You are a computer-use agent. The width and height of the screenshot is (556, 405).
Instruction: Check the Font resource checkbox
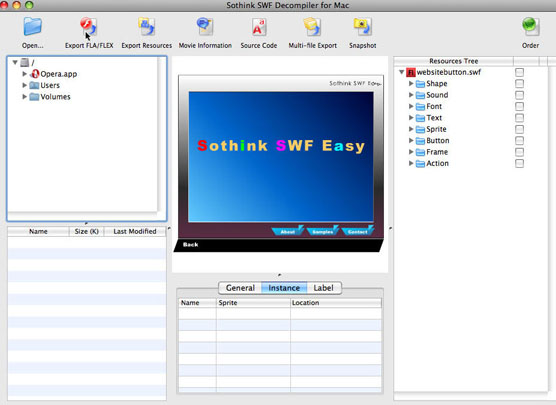pyautogui.click(x=519, y=106)
